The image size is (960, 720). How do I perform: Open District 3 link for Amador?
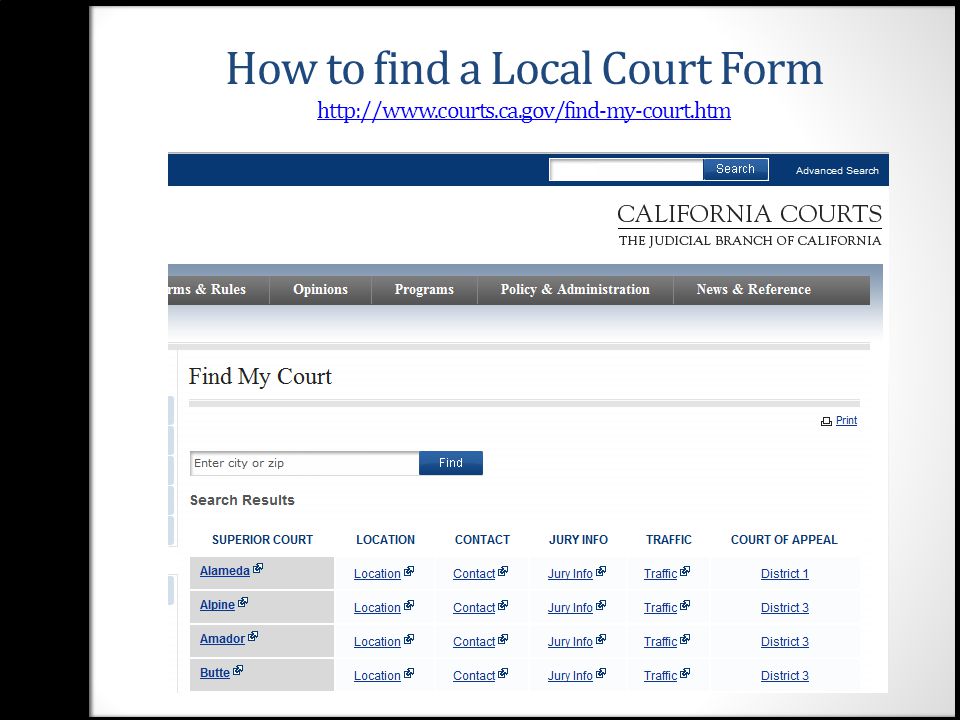click(x=784, y=642)
